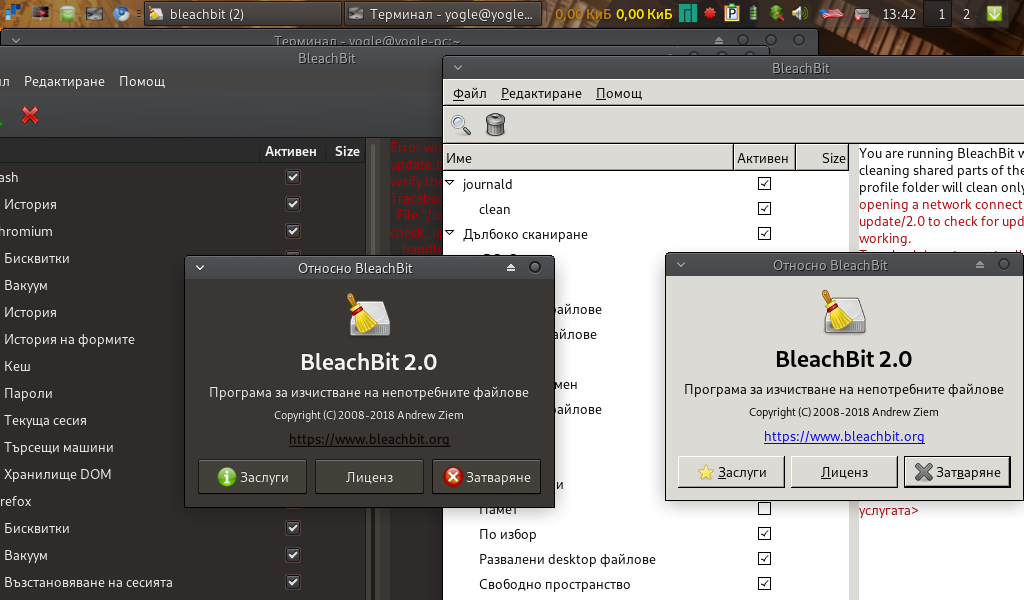The image size is (1024, 600).
Task: Click the green battery indicator in tray
Action: (753, 13)
